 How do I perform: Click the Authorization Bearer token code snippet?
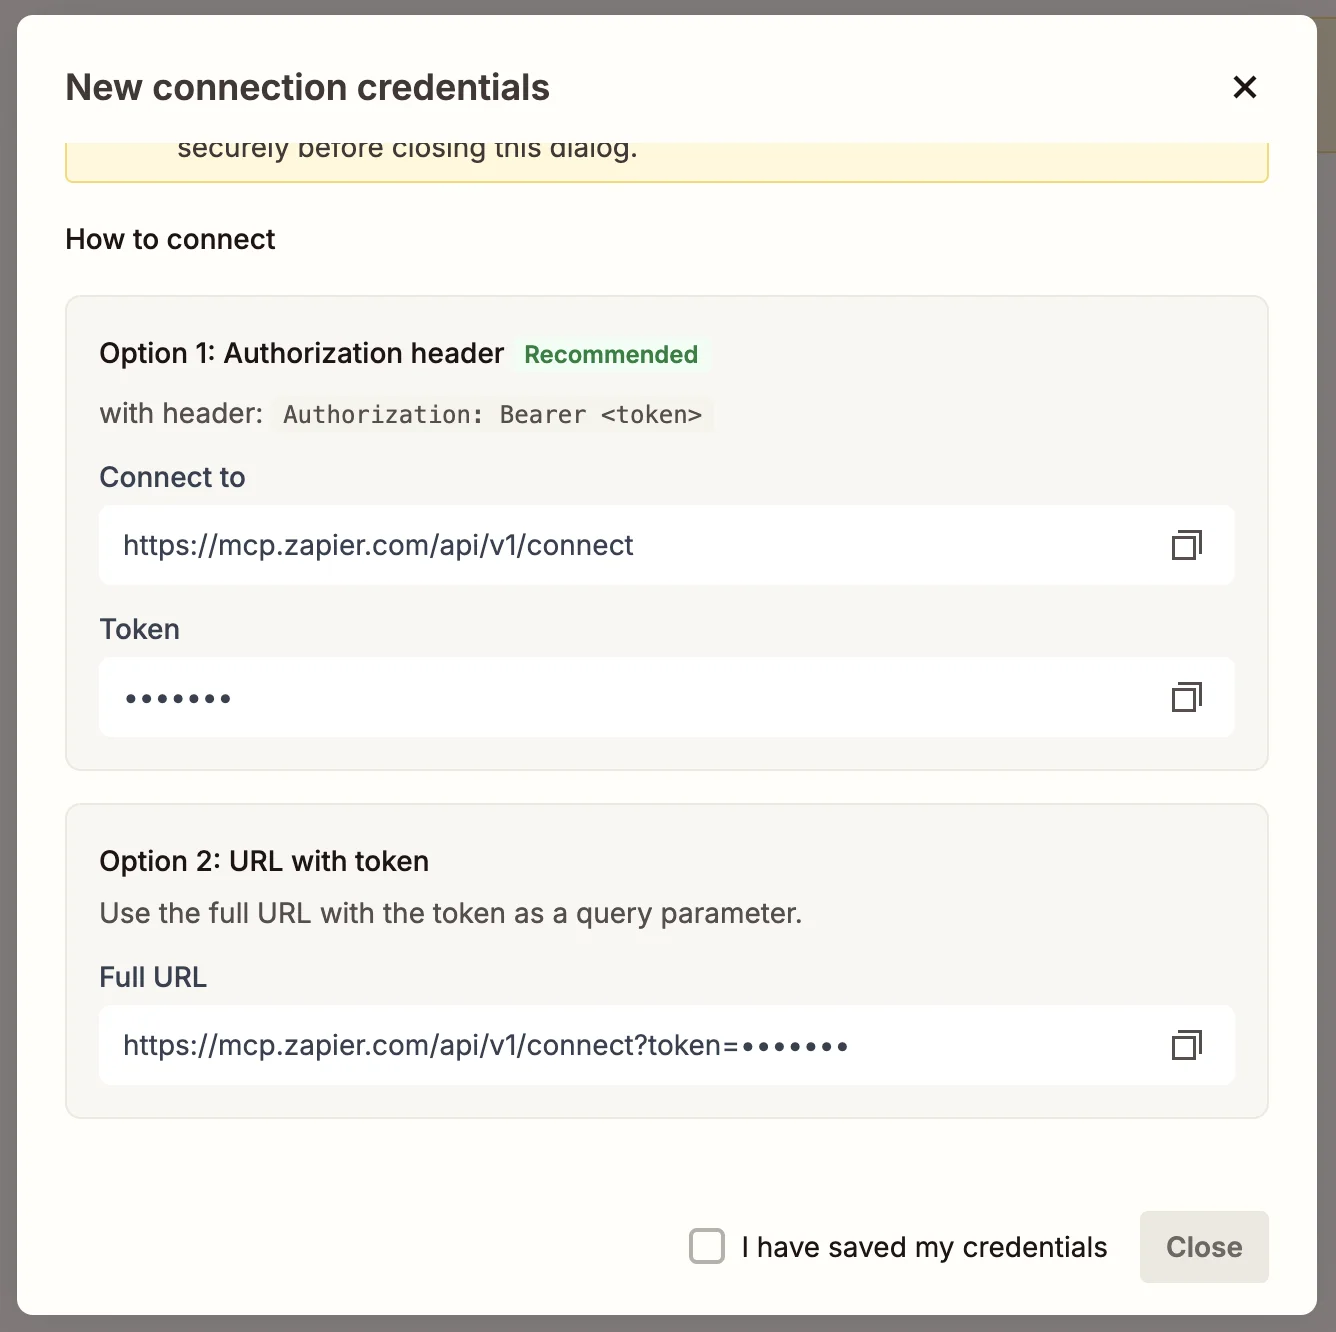pos(492,414)
